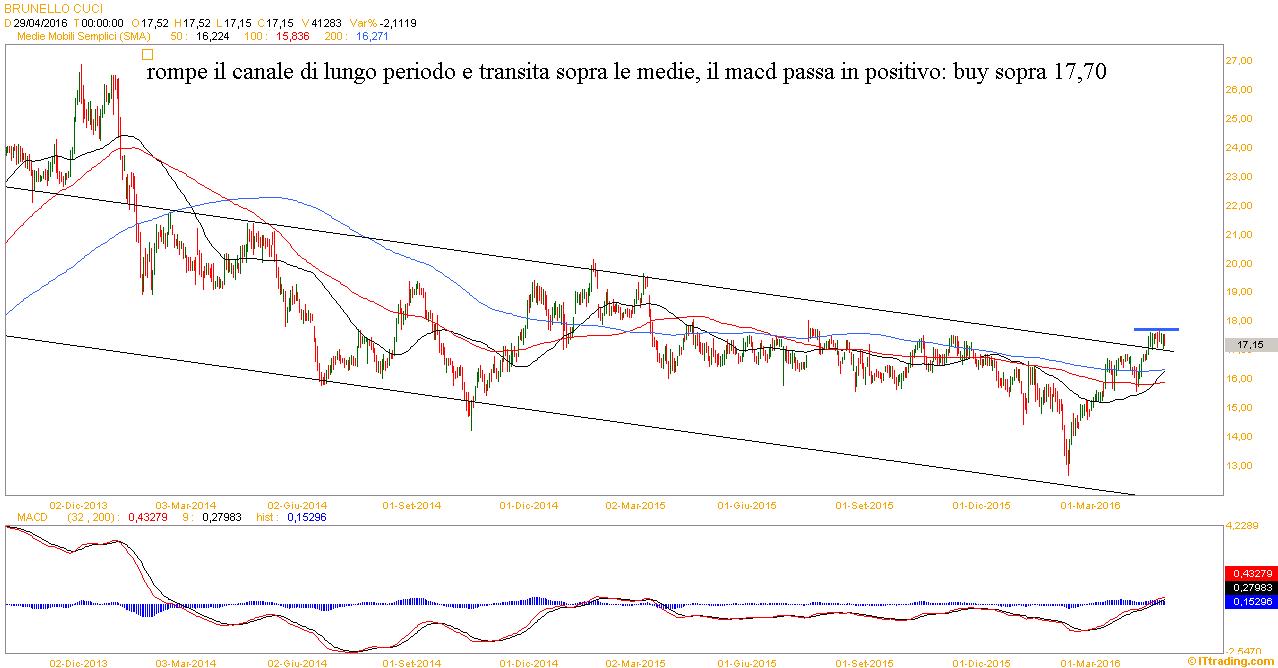Screen dimensions: 1278x668
Task: Click the 23,00 price axis label
Action: tap(1239, 177)
